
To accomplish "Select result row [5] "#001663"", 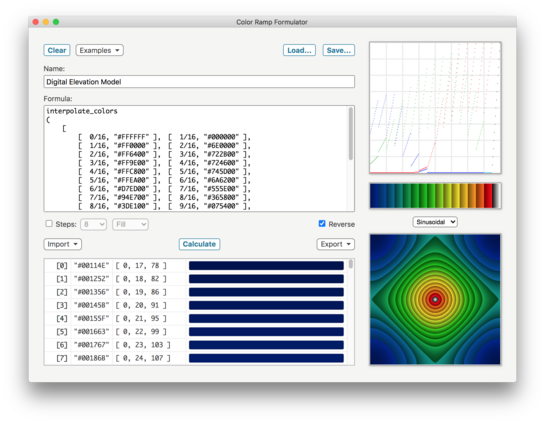I will pyautogui.click(x=196, y=332).
